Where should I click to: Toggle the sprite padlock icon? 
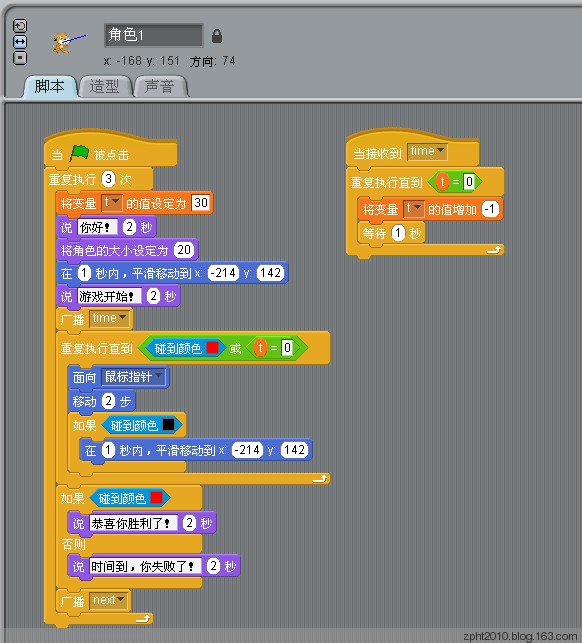(x=217, y=36)
